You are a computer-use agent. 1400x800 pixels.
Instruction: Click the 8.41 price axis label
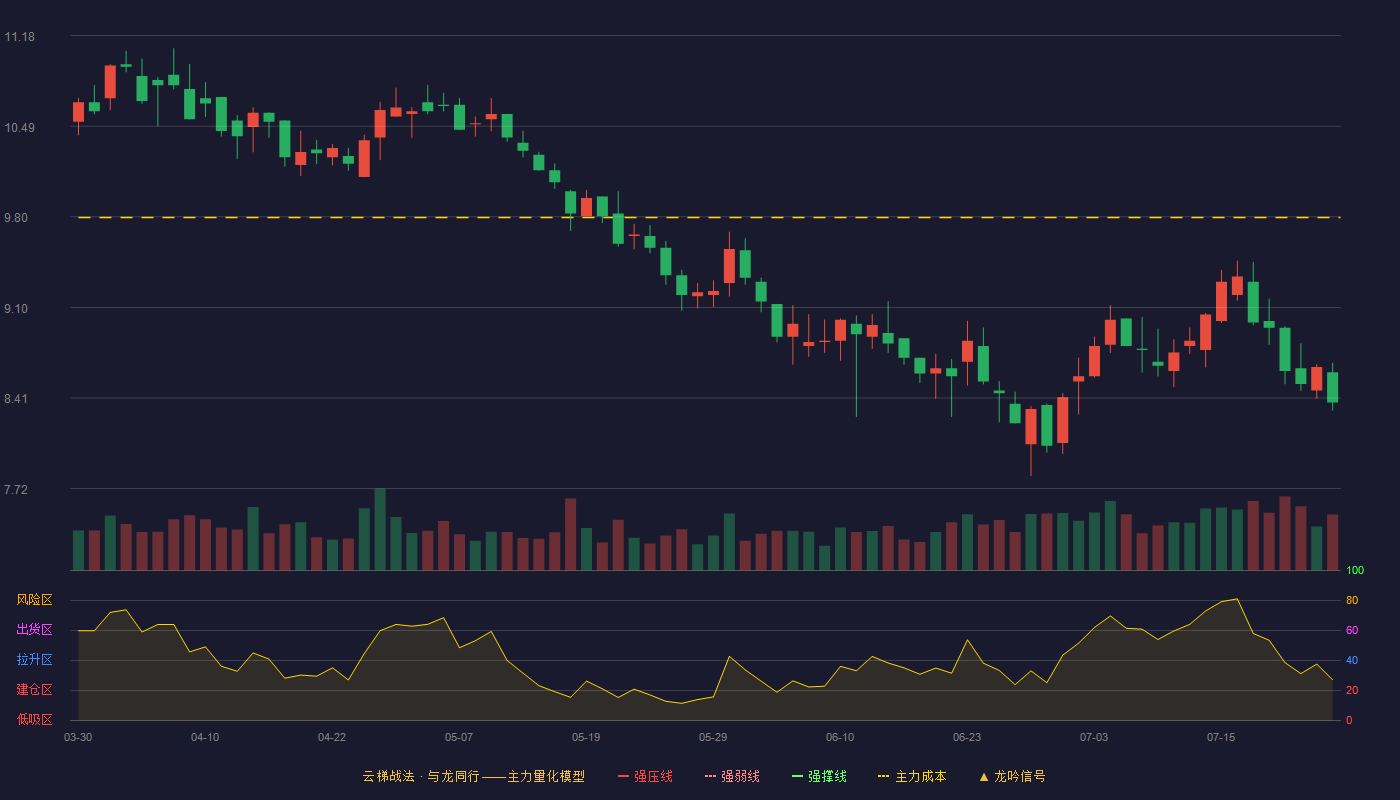coord(17,399)
